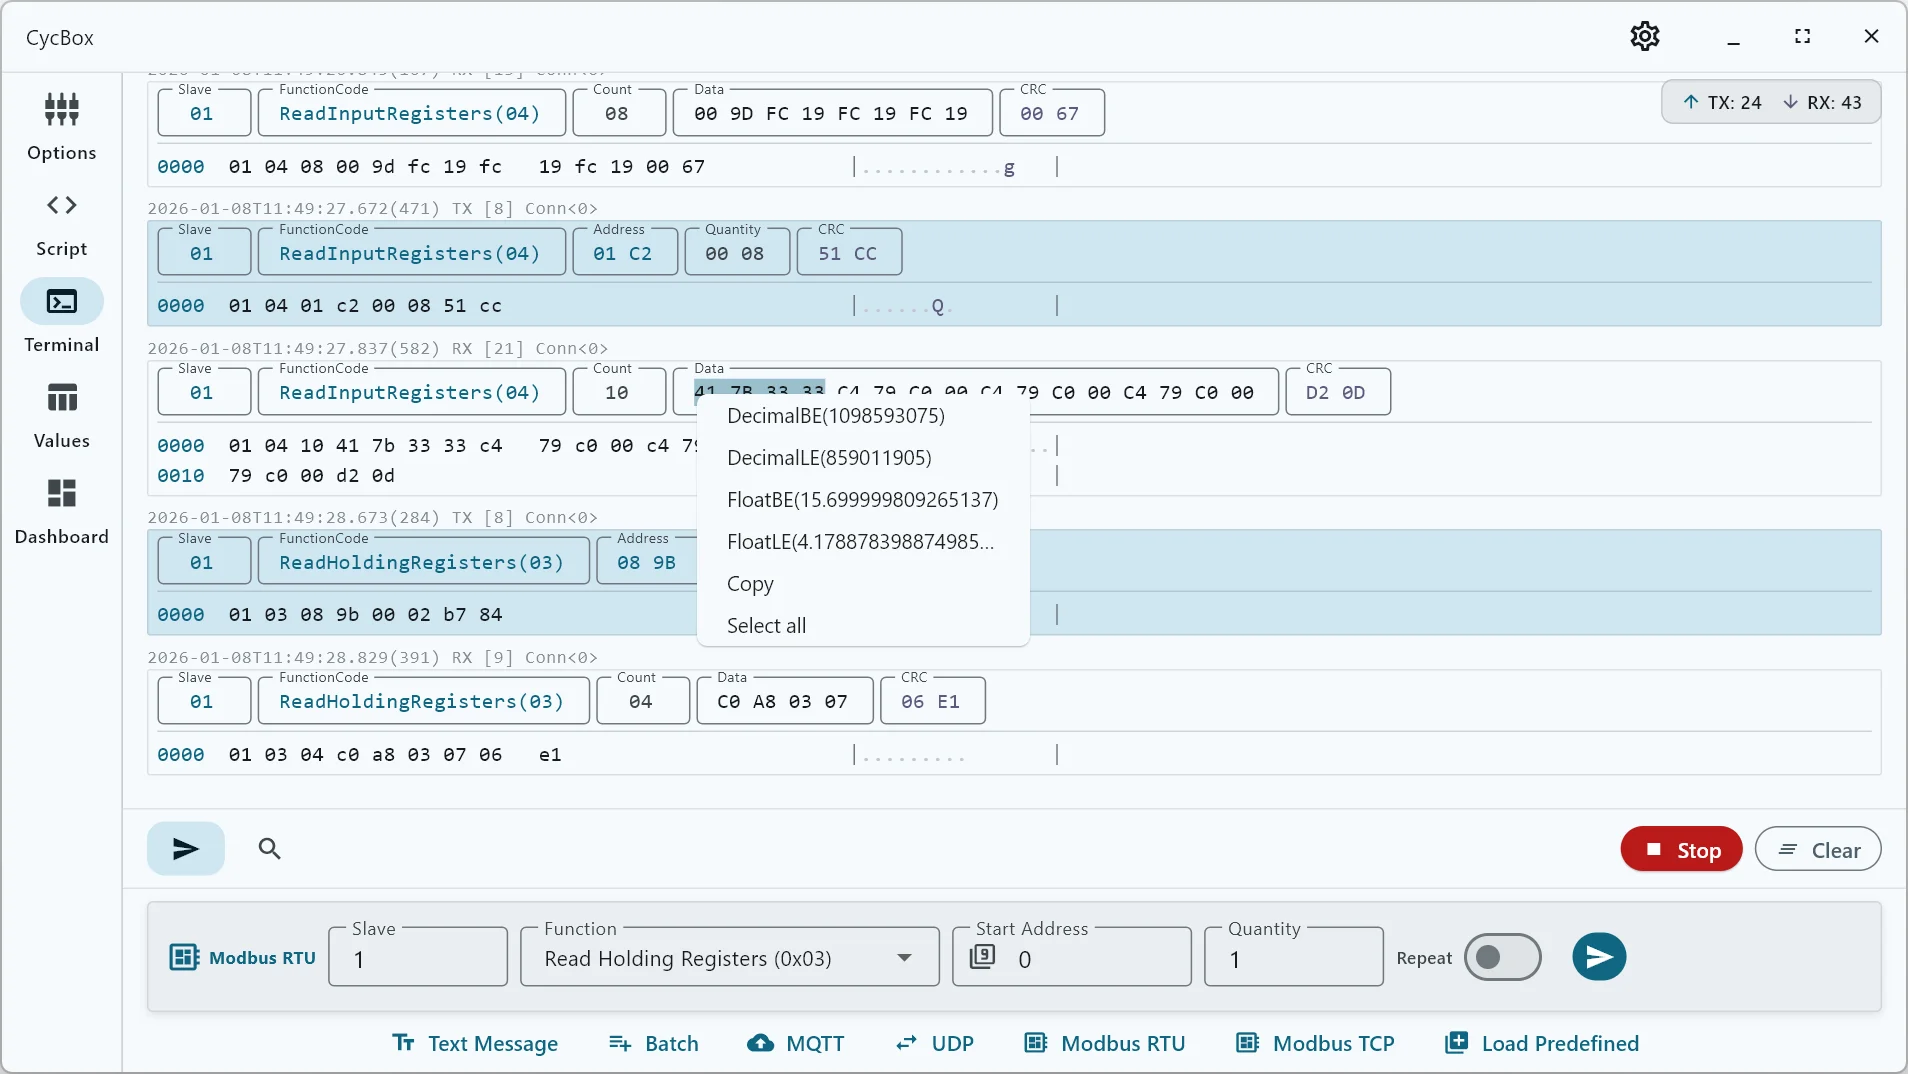Open the Values panel

click(x=61, y=413)
